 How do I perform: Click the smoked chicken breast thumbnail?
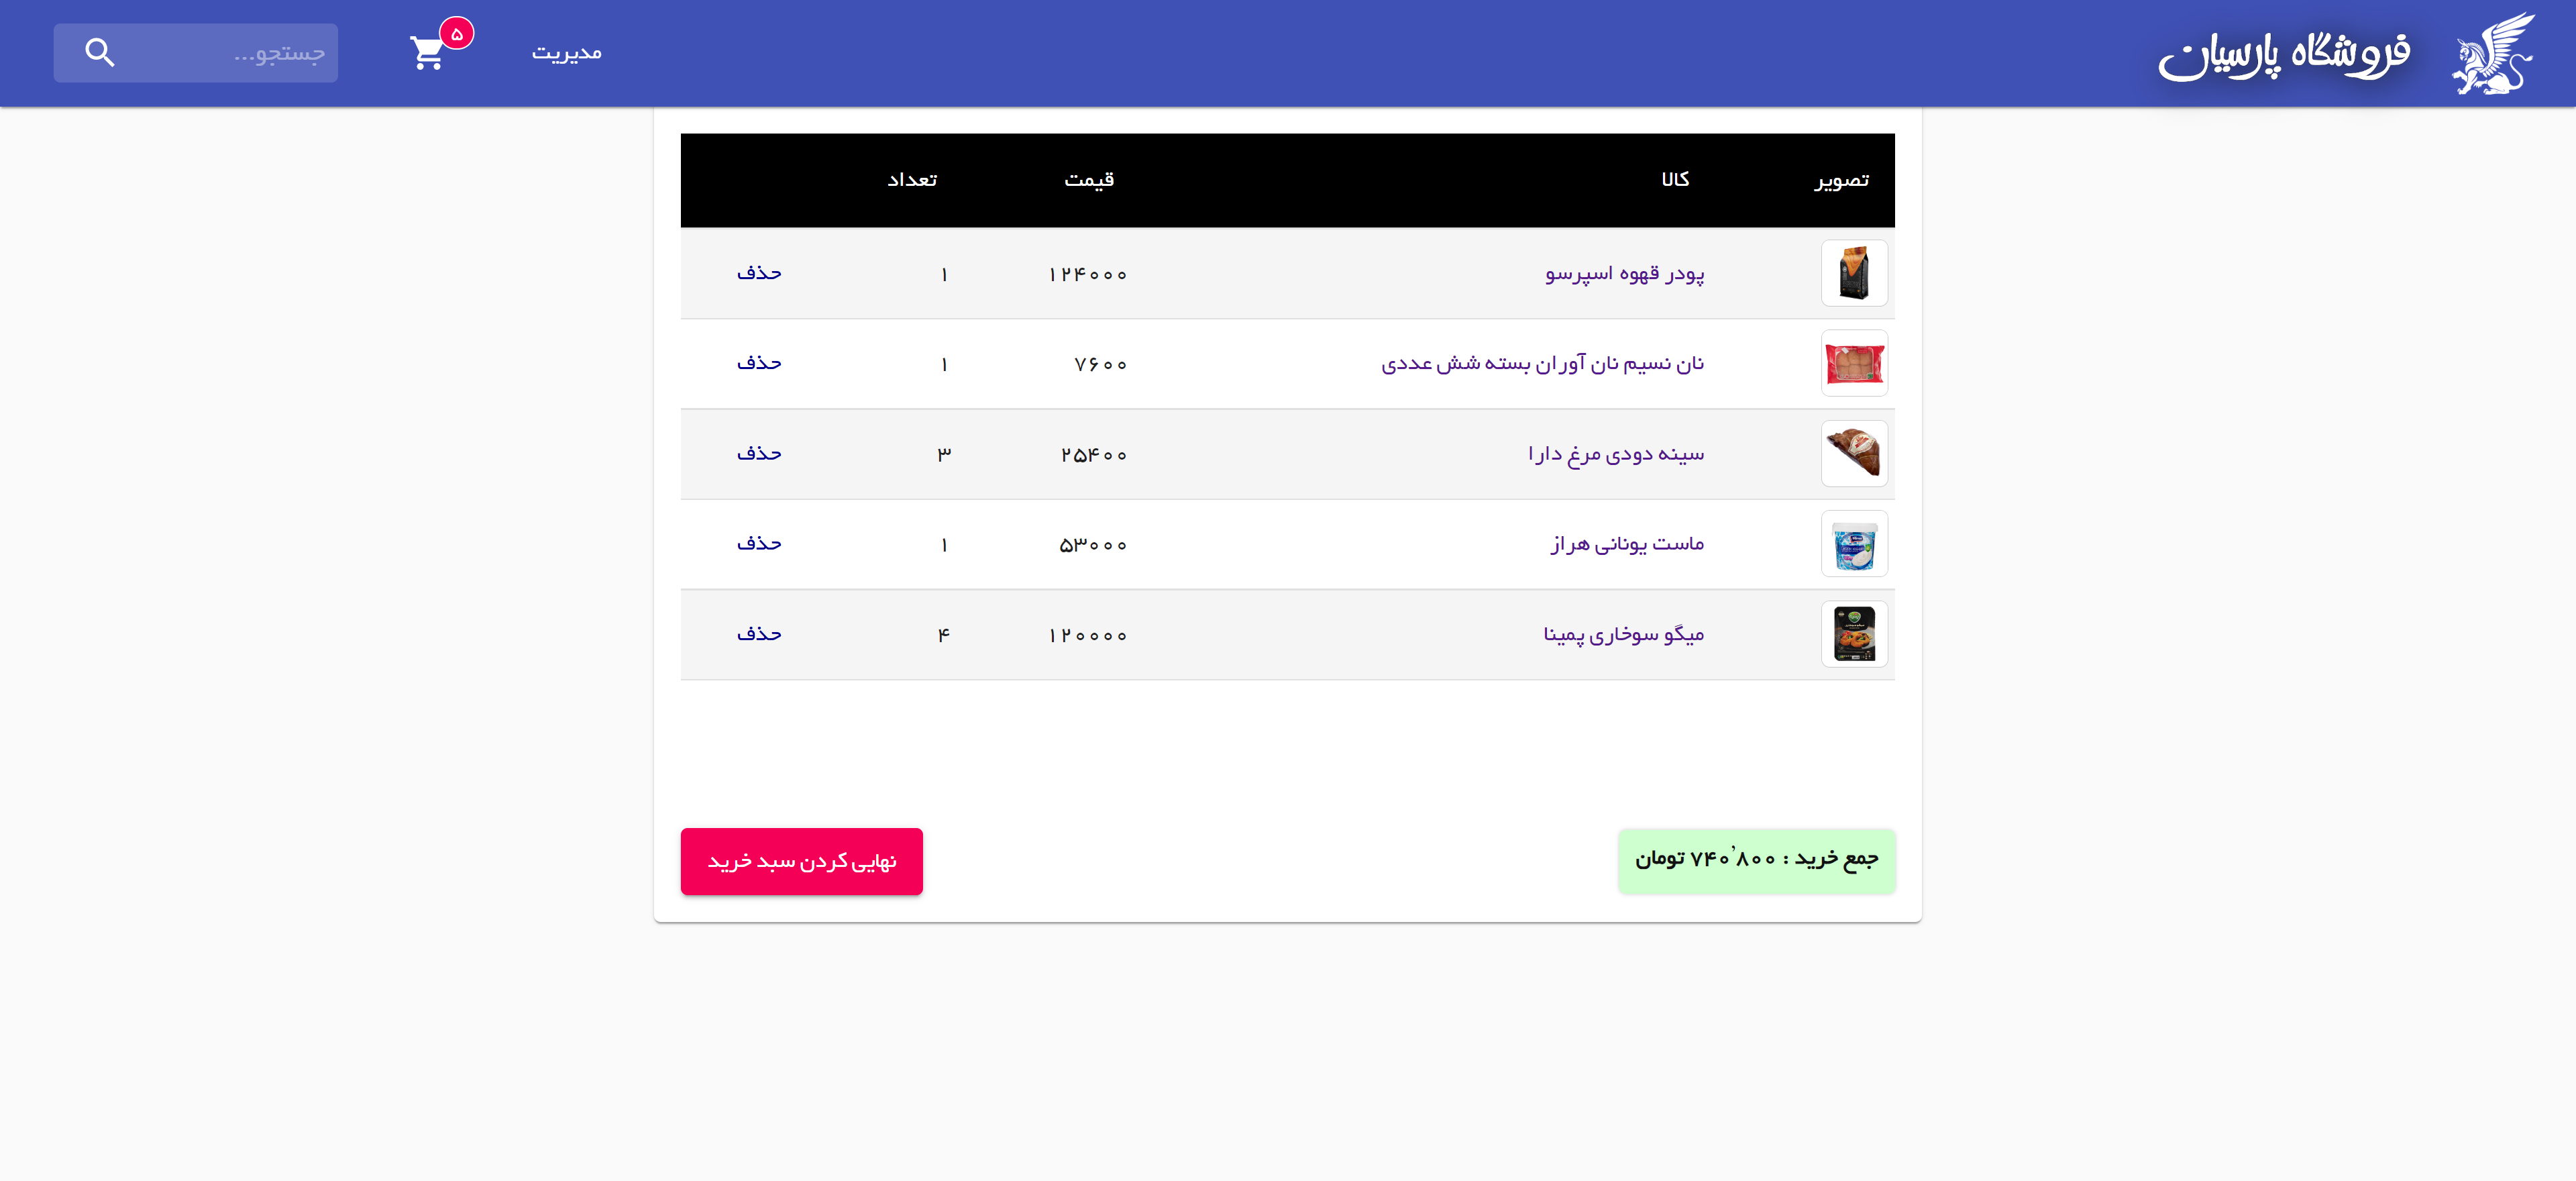click(x=1853, y=454)
